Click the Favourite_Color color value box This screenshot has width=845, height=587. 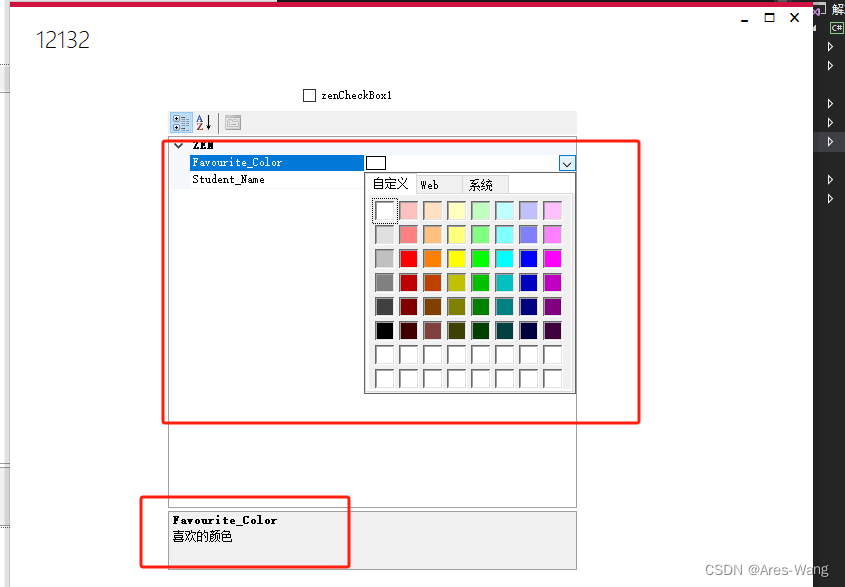376,162
